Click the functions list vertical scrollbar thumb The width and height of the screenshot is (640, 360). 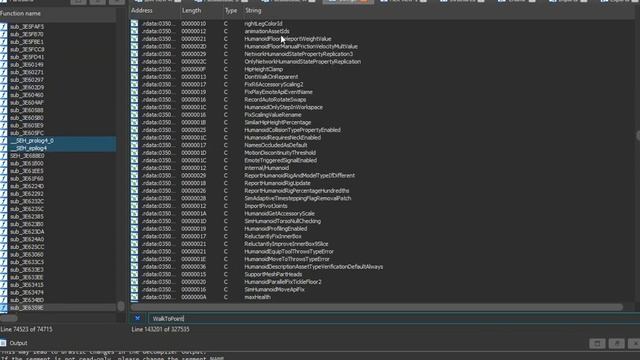click(x=121, y=306)
